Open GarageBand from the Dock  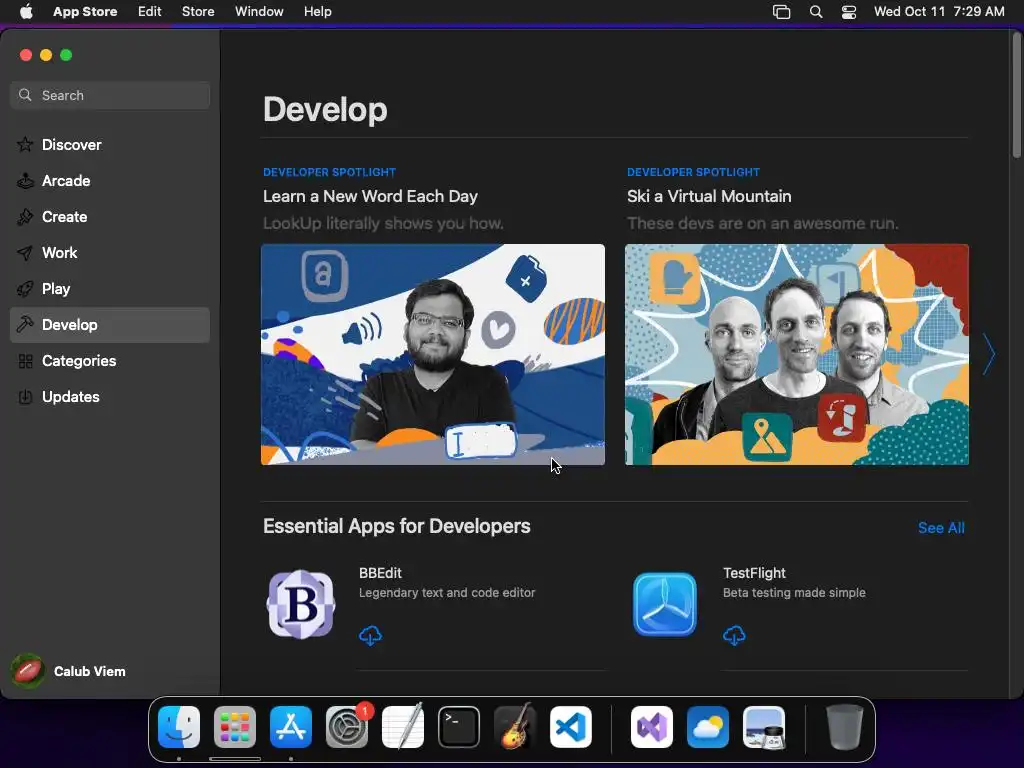[515, 727]
